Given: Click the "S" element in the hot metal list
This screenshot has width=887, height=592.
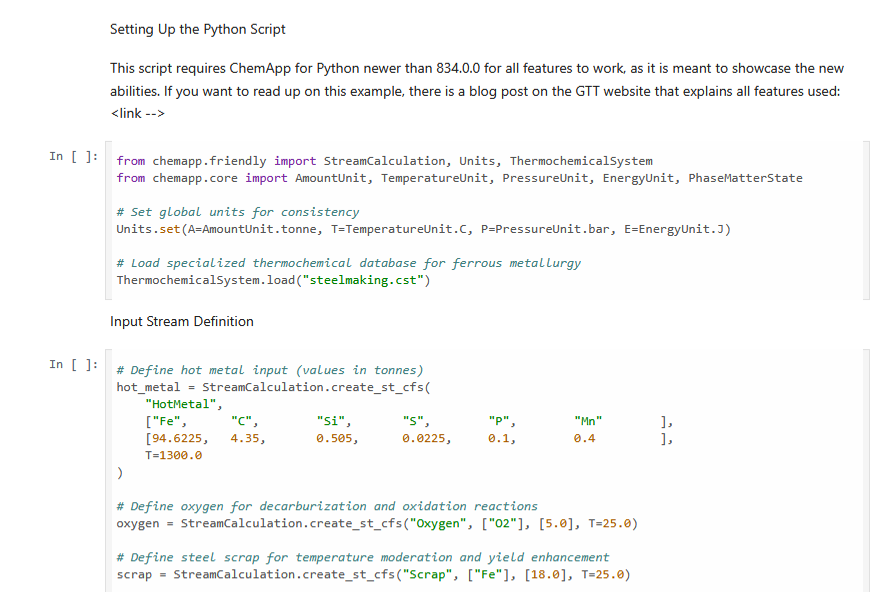Looking at the screenshot, I should point(413,421).
